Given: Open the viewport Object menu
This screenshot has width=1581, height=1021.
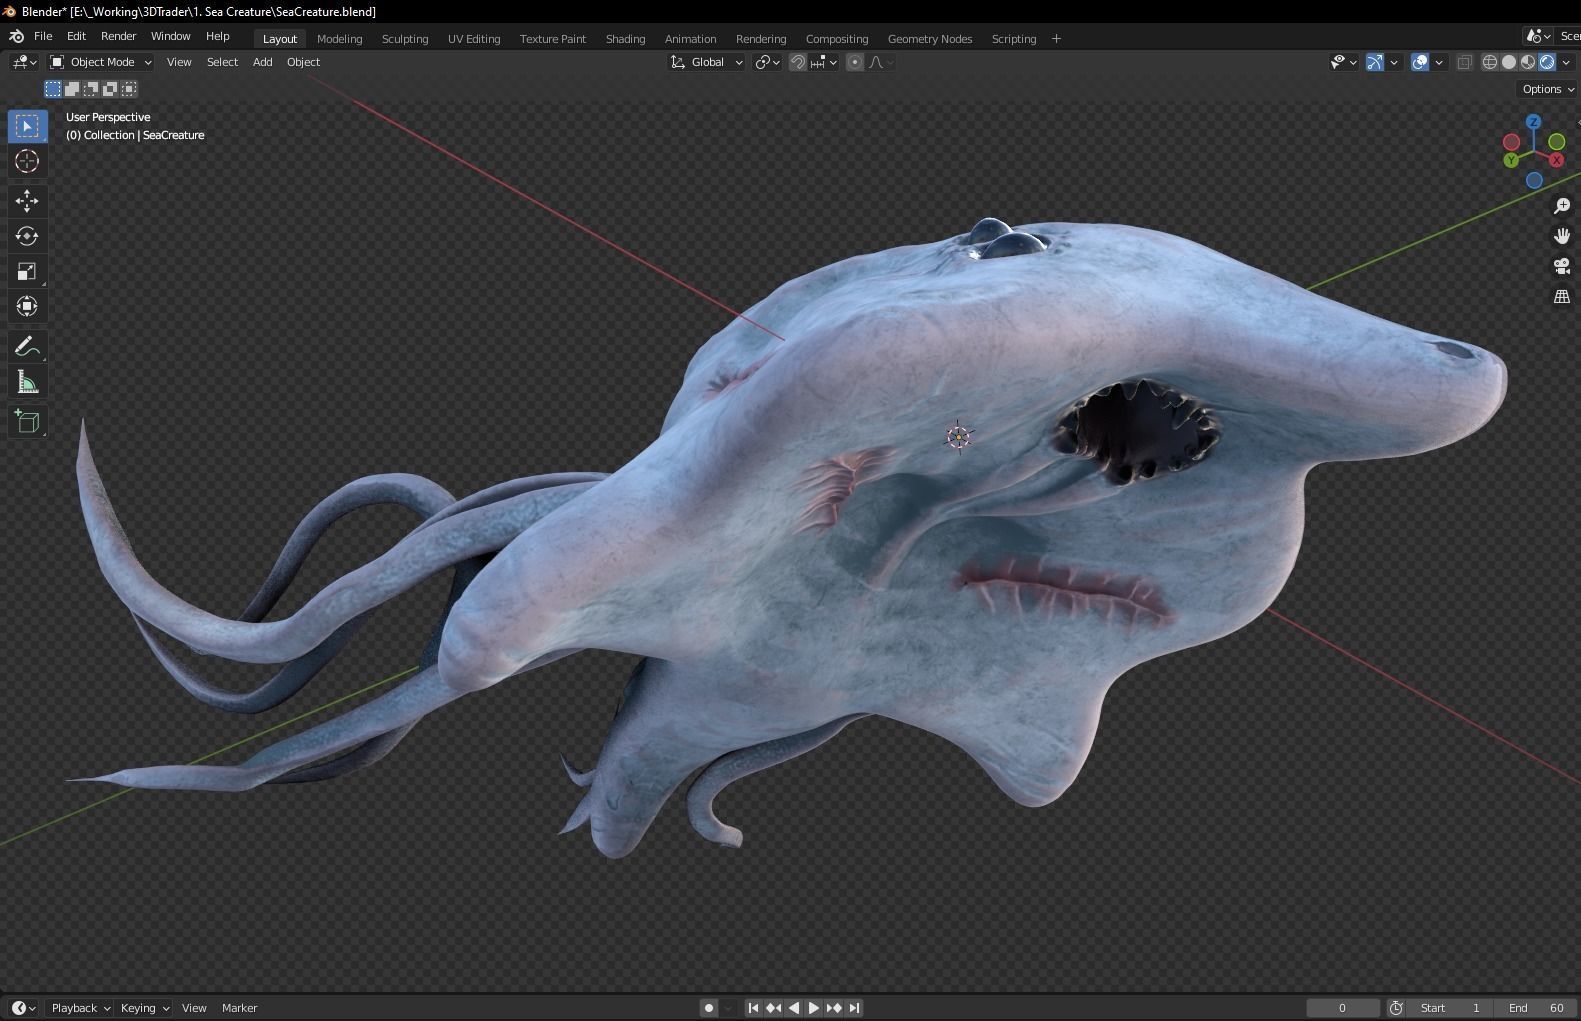Looking at the screenshot, I should 303,62.
